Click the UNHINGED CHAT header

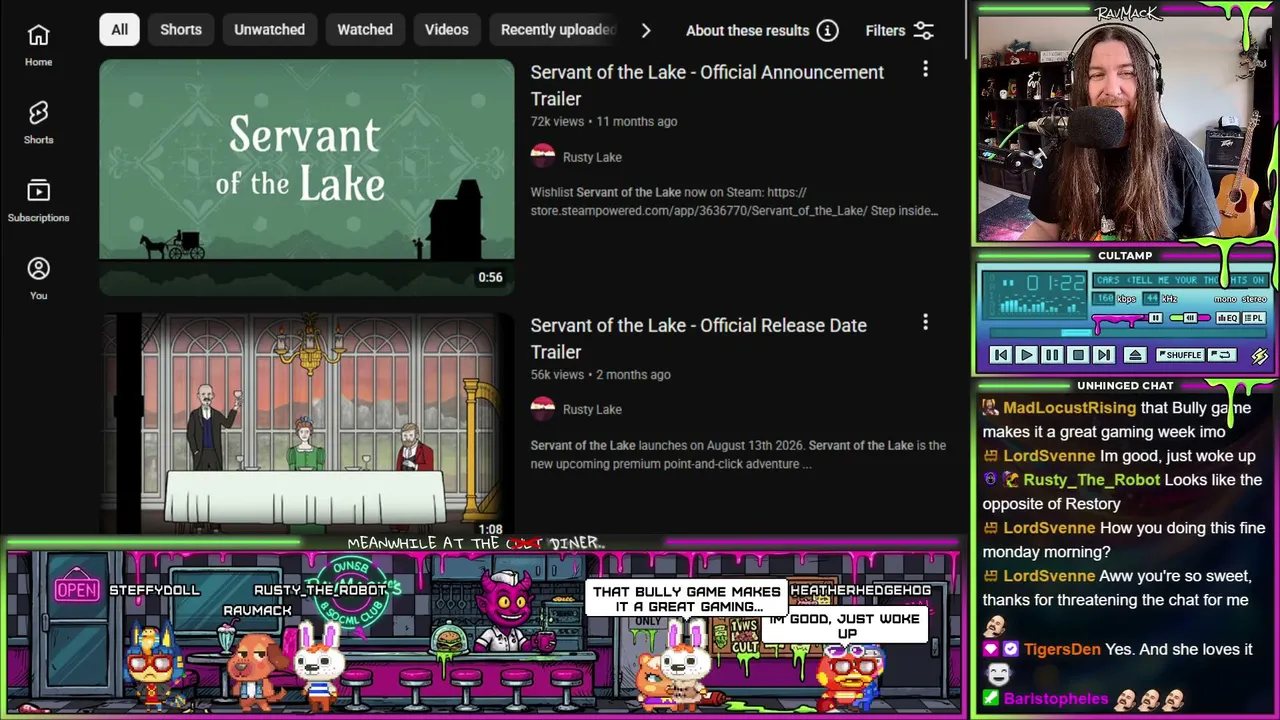coord(1125,385)
